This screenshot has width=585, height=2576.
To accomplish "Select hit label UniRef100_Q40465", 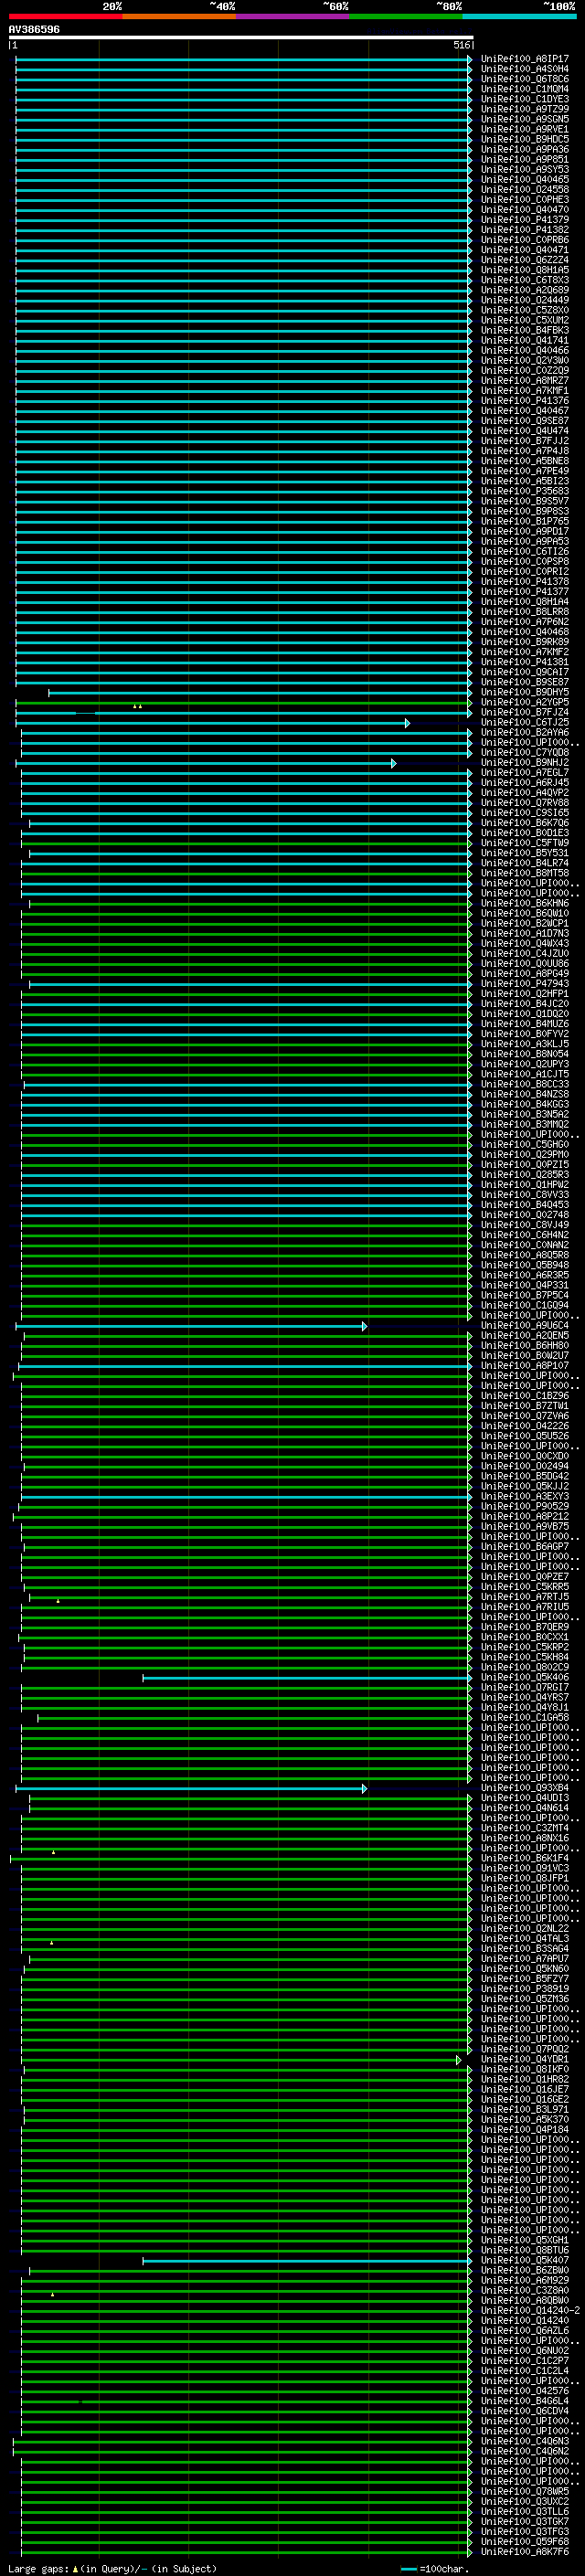I will point(524,180).
